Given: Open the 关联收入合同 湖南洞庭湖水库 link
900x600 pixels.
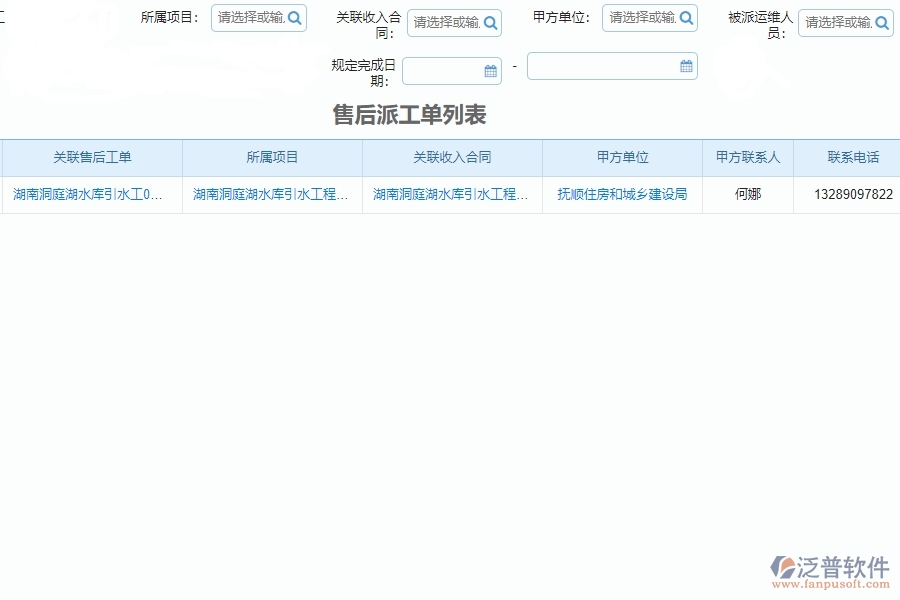Looking at the screenshot, I should (x=450, y=194).
